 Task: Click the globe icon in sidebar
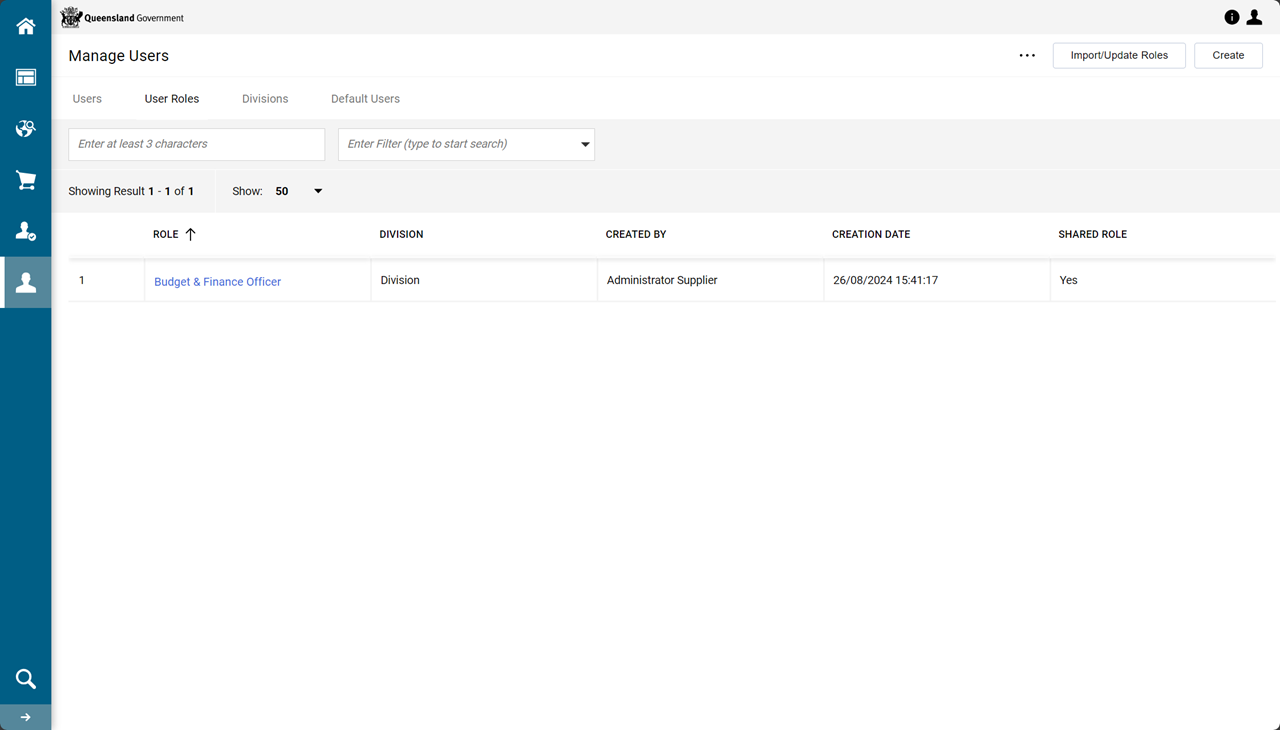26,129
